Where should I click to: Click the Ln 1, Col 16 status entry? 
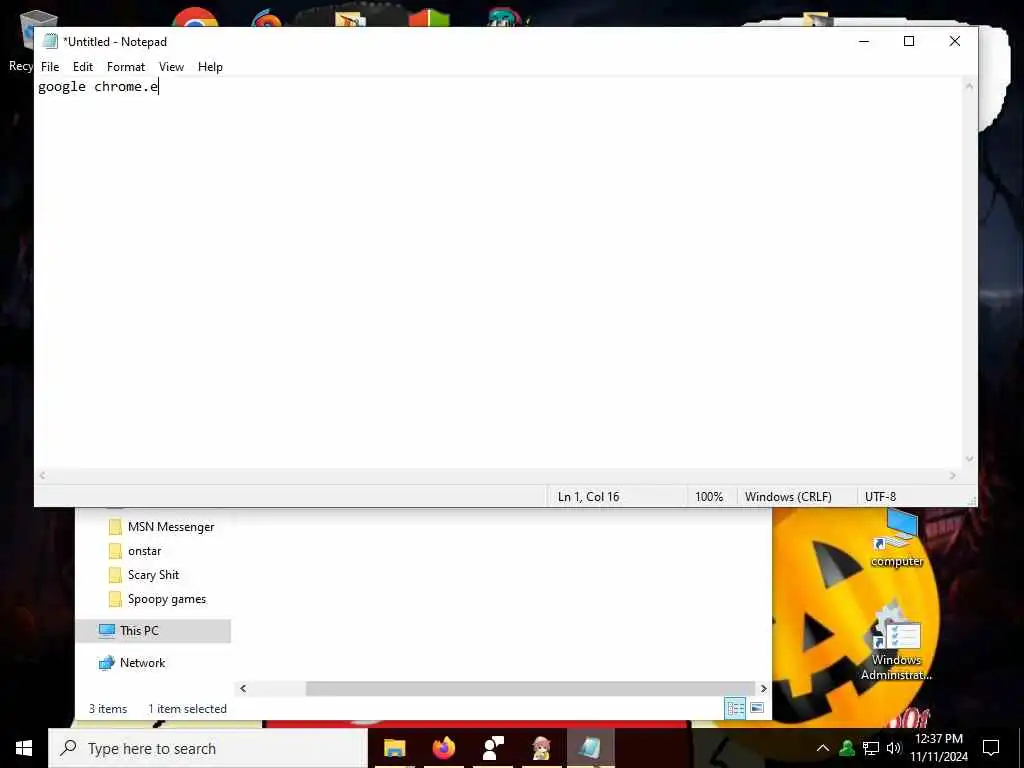tap(588, 497)
